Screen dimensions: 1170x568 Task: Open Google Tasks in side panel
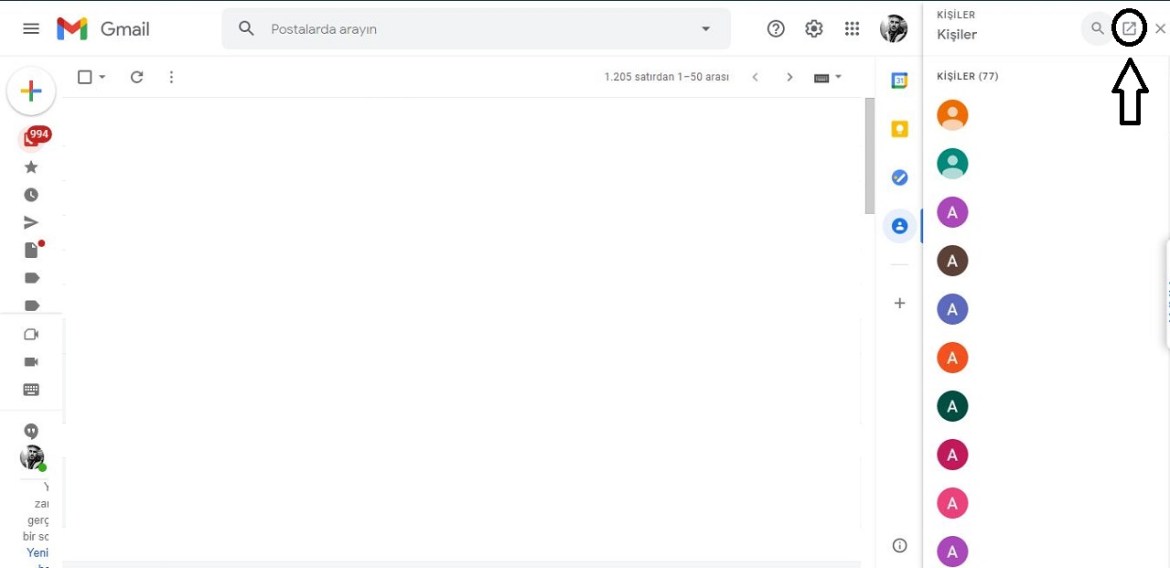pos(899,177)
